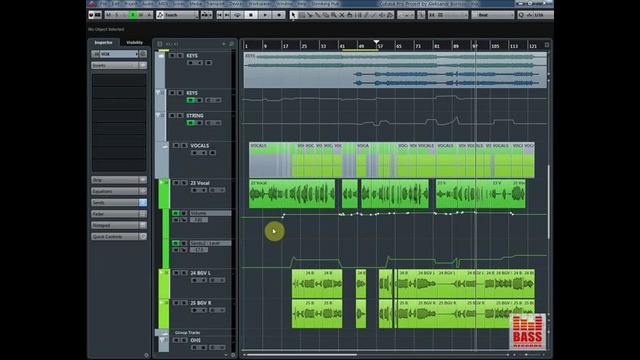
Task: Click record enable on 23 Vocal track
Action: click(x=195, y=190)
